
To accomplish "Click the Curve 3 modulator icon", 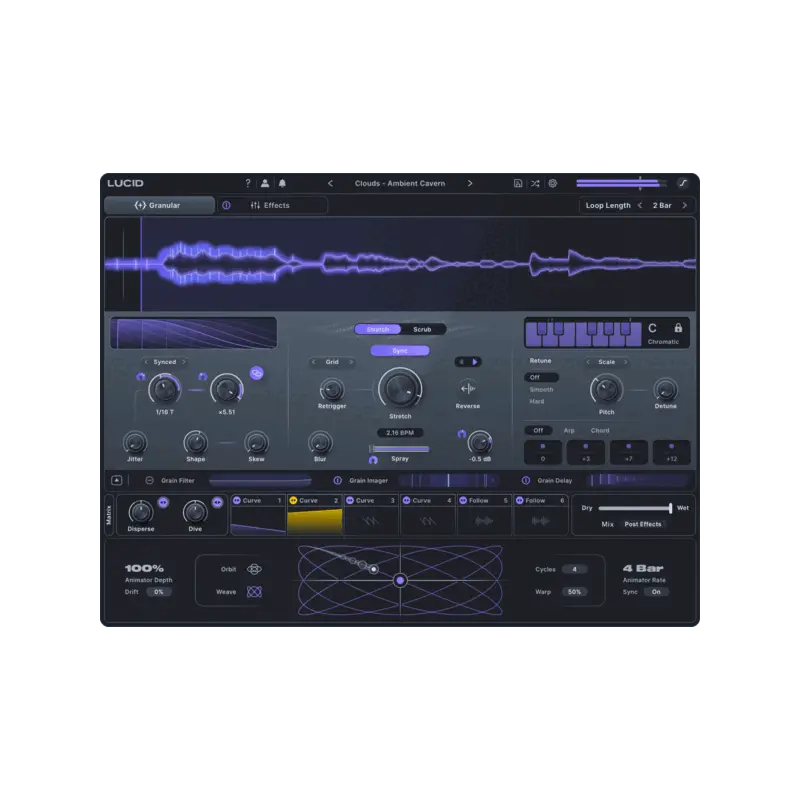I will tap(350, 501).
